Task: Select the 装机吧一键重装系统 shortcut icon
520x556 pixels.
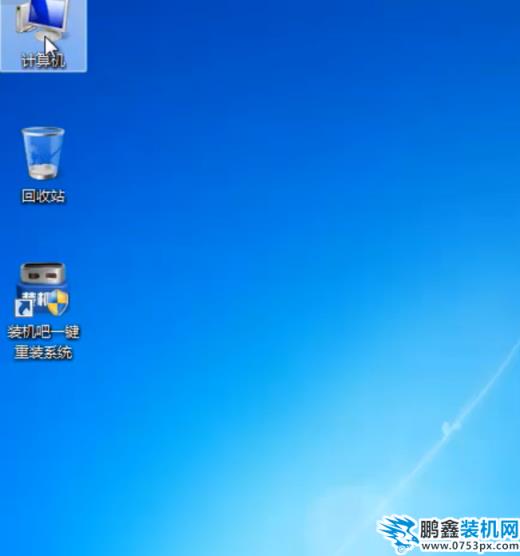Action: 42,290
